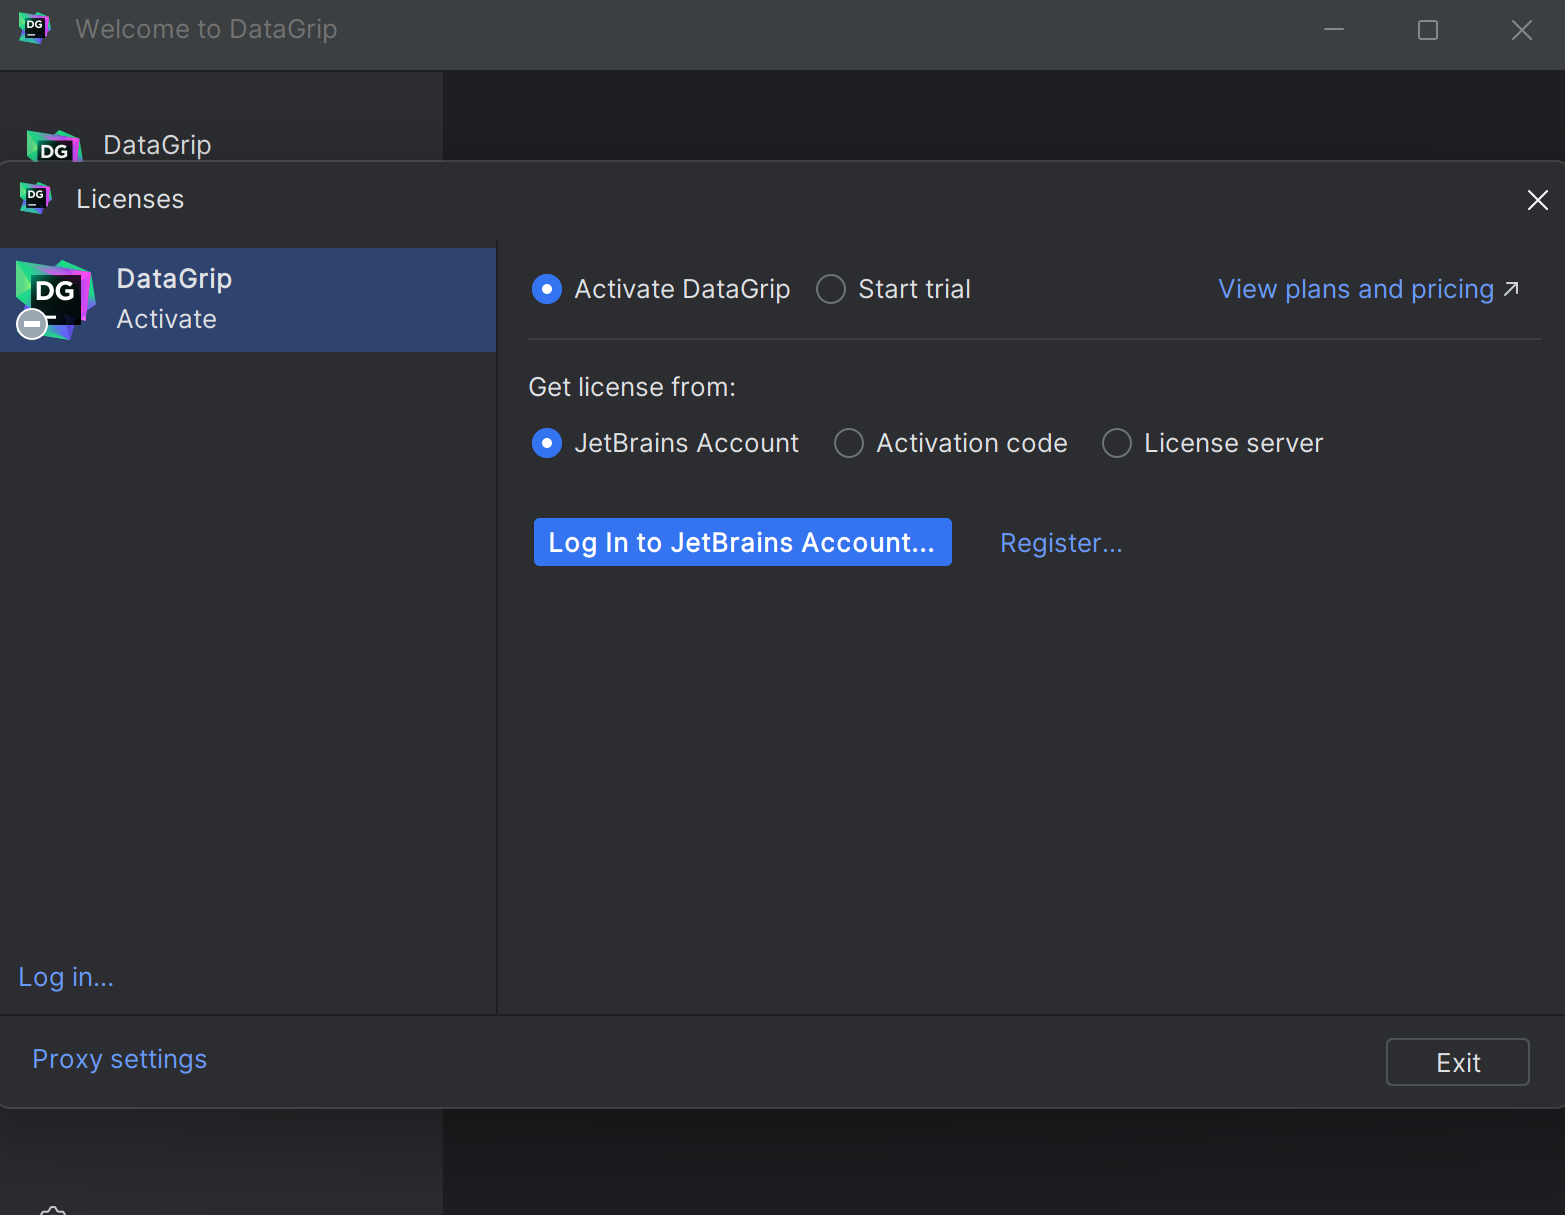
Task: Click the DataGrip product icon in license list
Action: click(55, 300)
